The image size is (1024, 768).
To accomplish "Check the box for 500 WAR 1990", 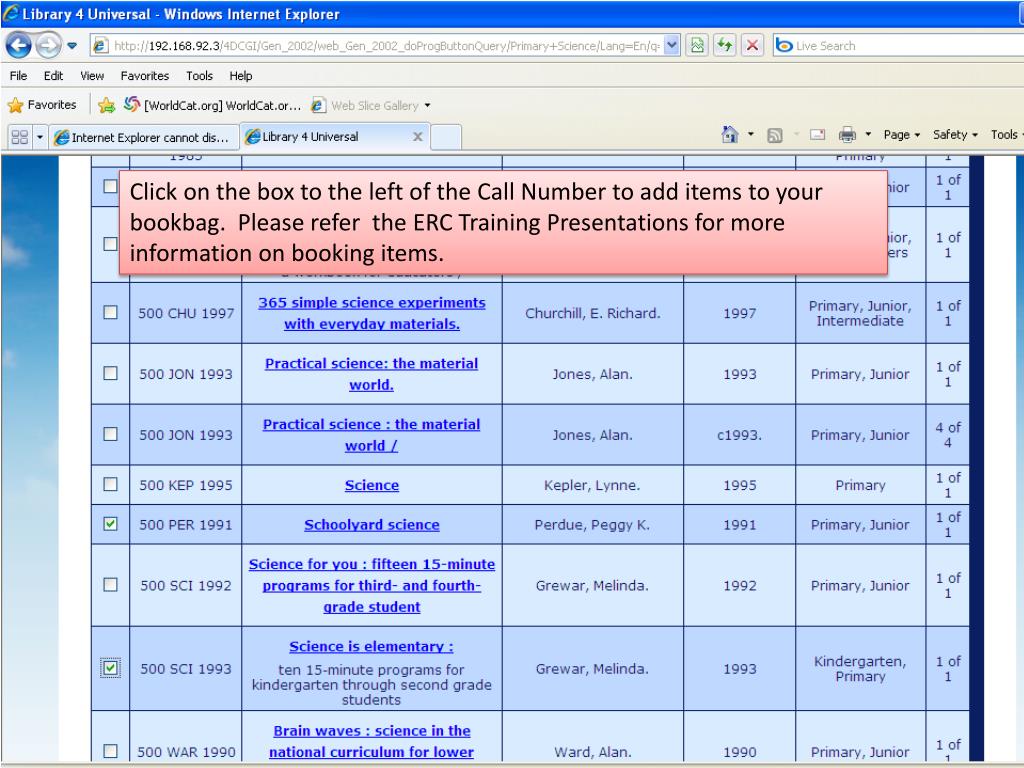I will point(110,750).
